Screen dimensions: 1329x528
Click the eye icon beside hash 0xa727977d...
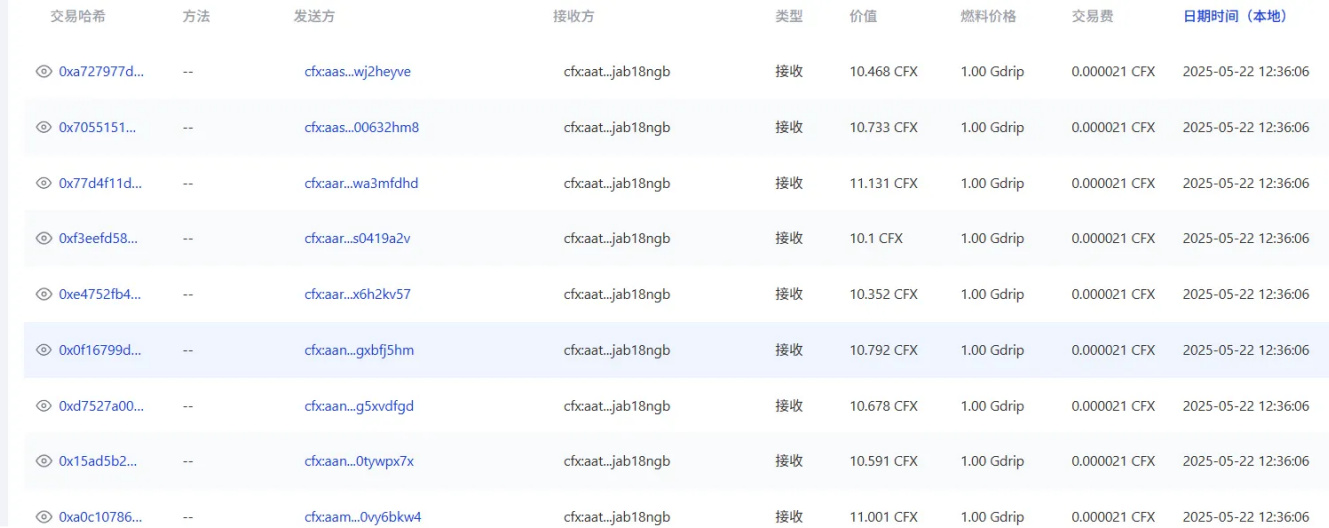tap(43, 72)
